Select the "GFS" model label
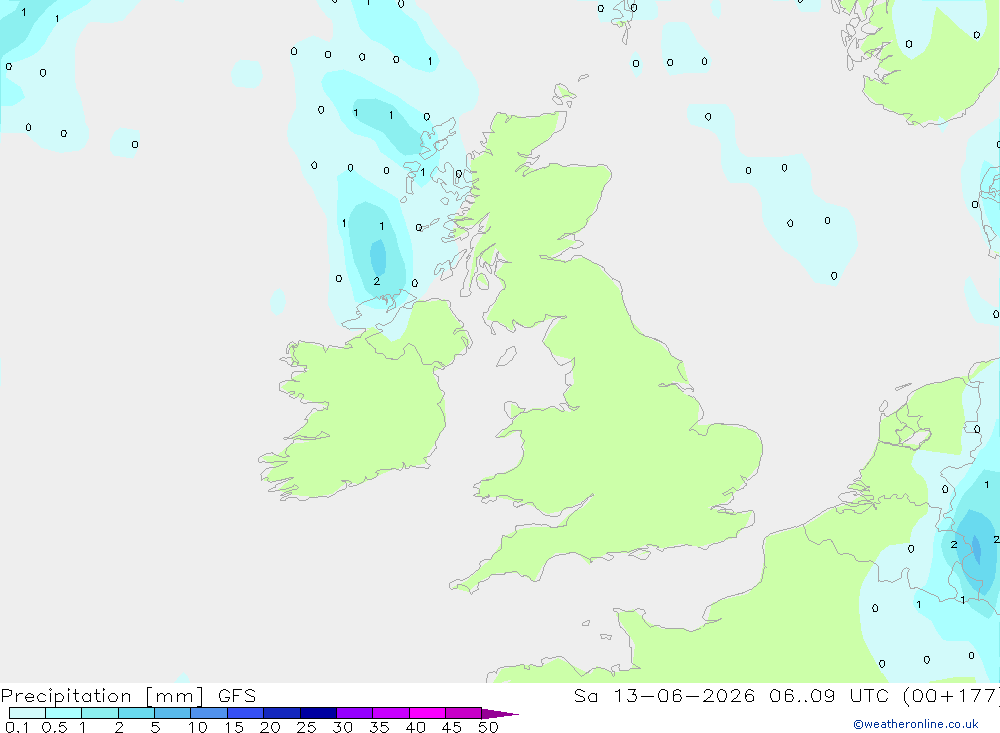This screenshot has width=1000, height=733. coord(237,695)
